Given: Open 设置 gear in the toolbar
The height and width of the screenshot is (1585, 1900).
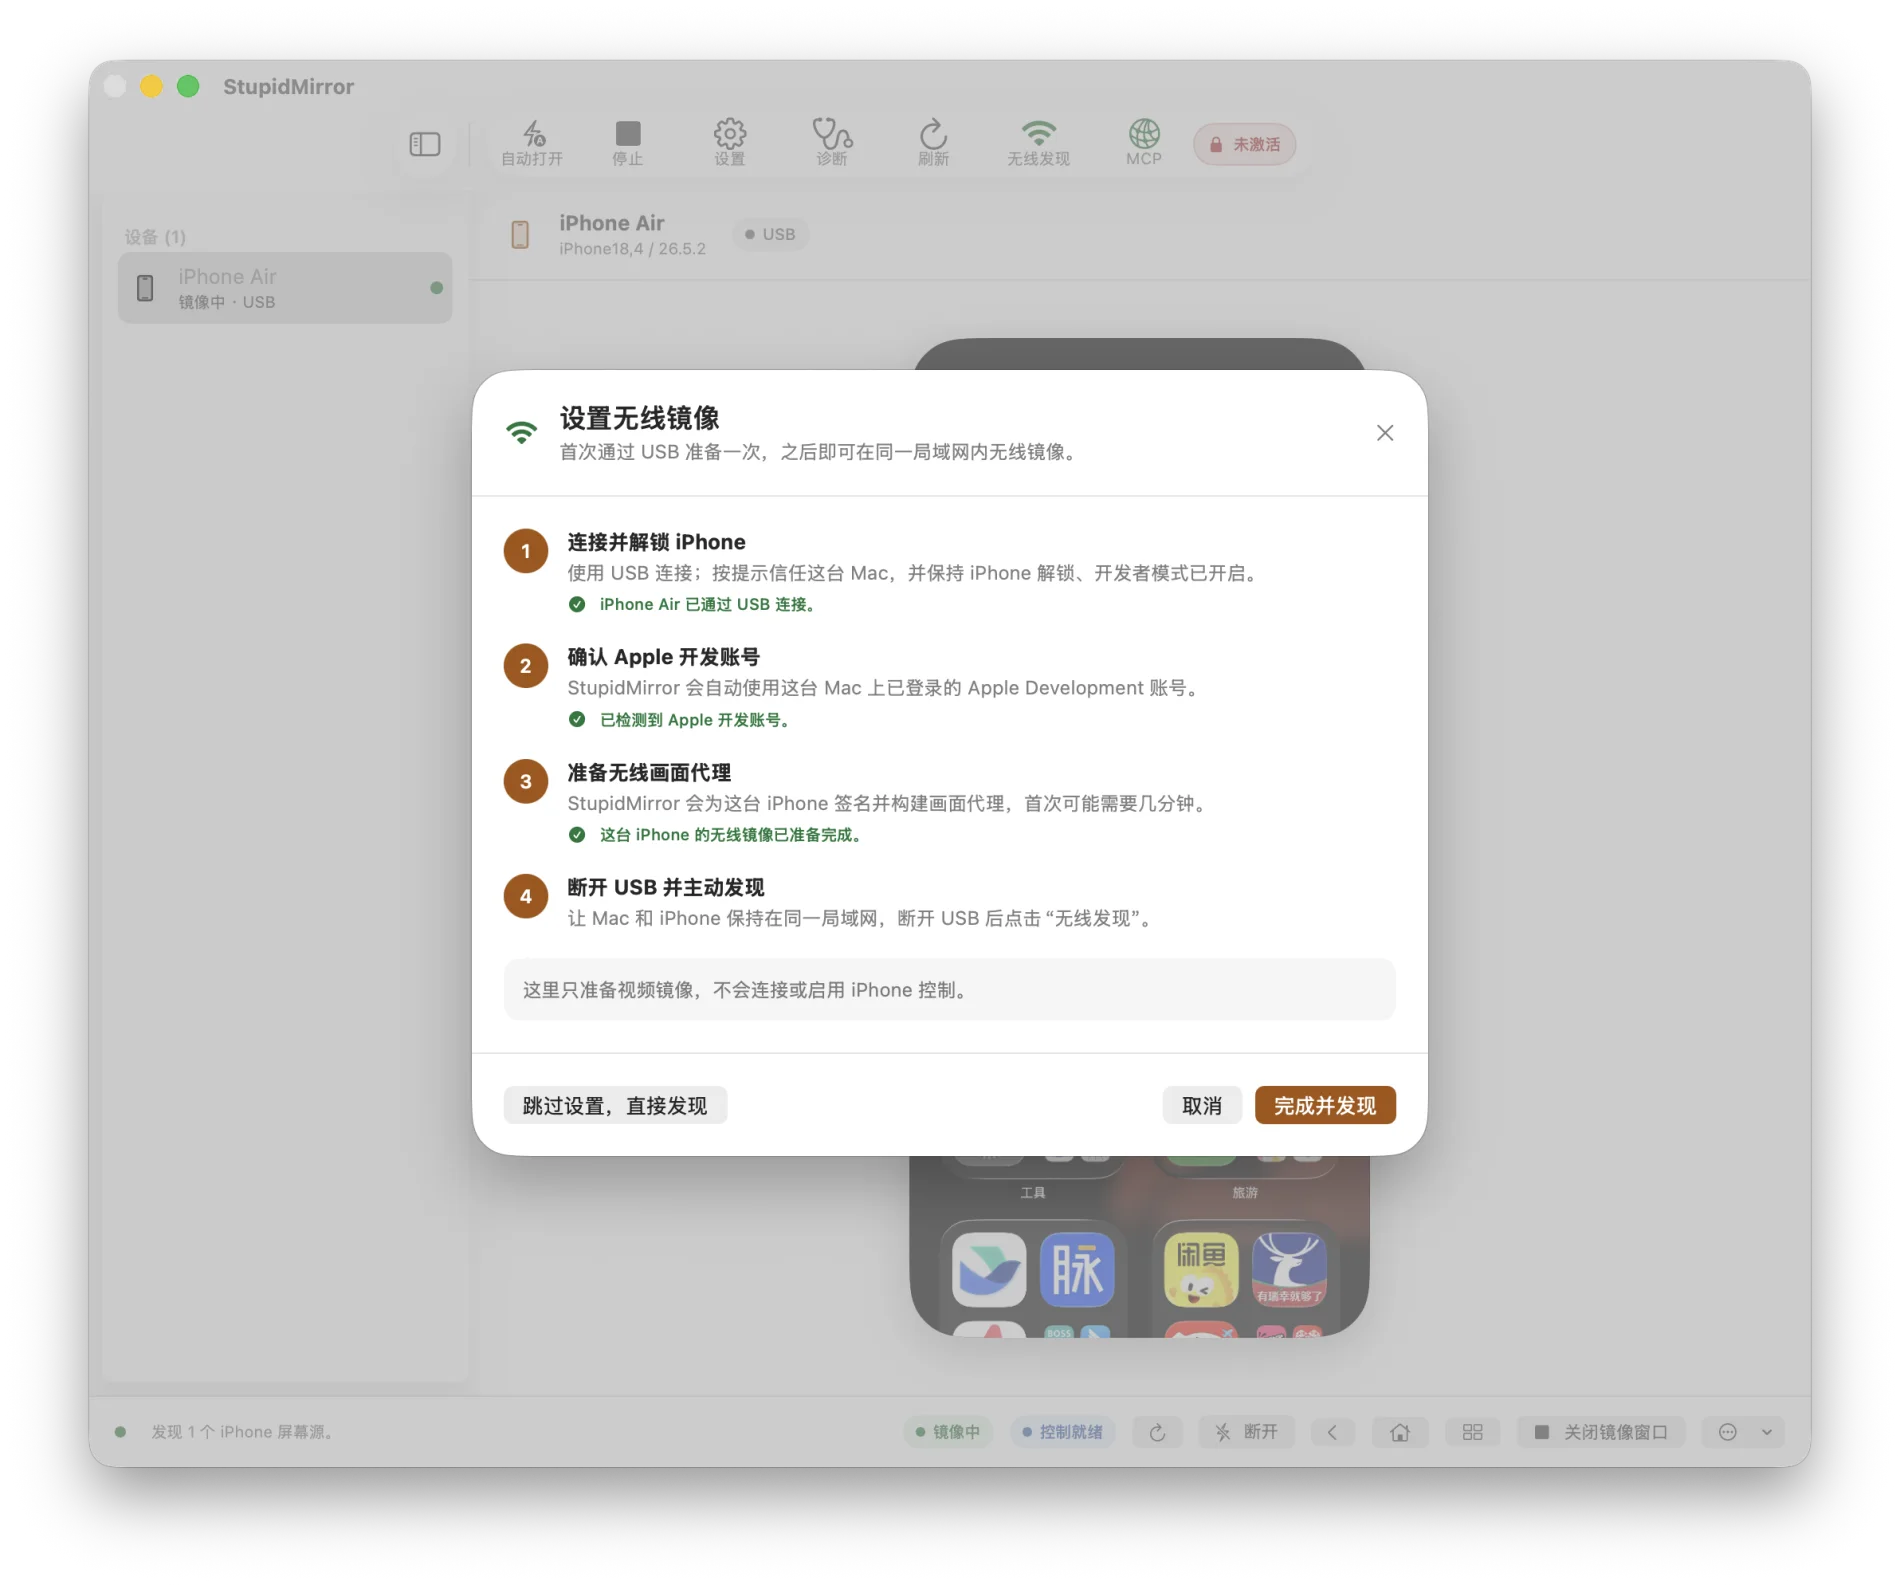Looking at the screenshot, I should click(730, 143).
